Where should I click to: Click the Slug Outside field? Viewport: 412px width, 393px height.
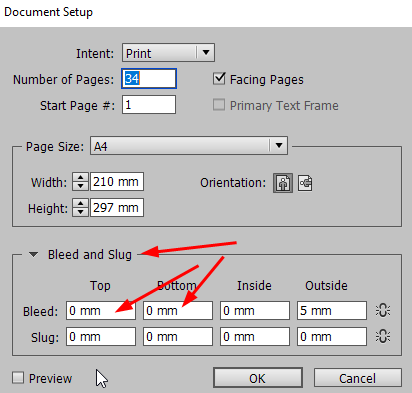click(x=332, y=336)
